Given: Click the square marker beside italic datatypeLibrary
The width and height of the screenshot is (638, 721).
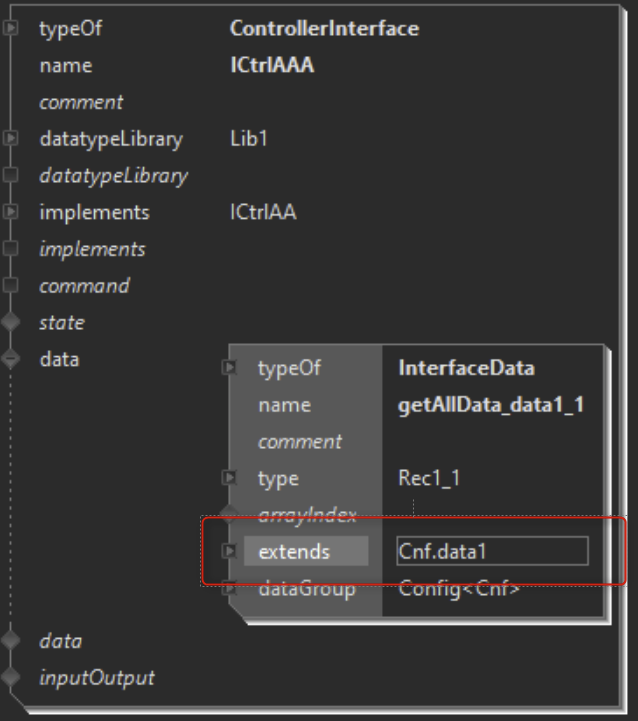Looking at the screenshot, I should [x=11, y=175].
